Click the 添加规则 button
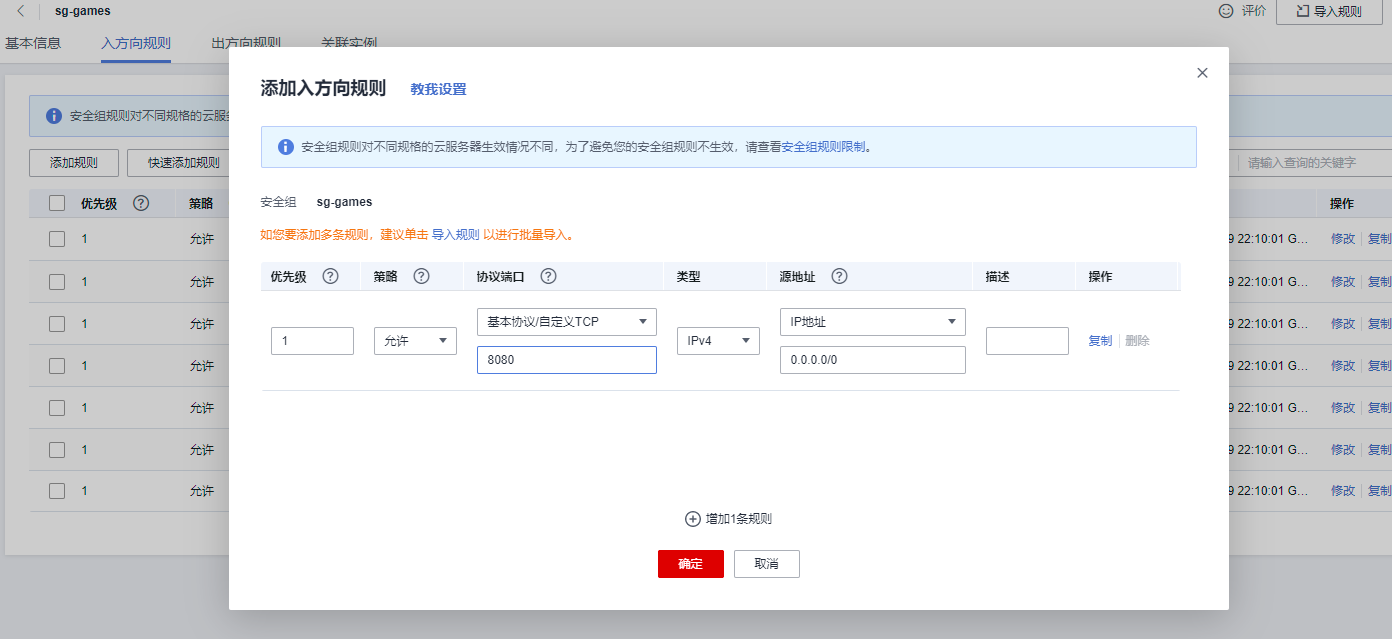Viewport: 1392px width, 639px height. (74, 163)
